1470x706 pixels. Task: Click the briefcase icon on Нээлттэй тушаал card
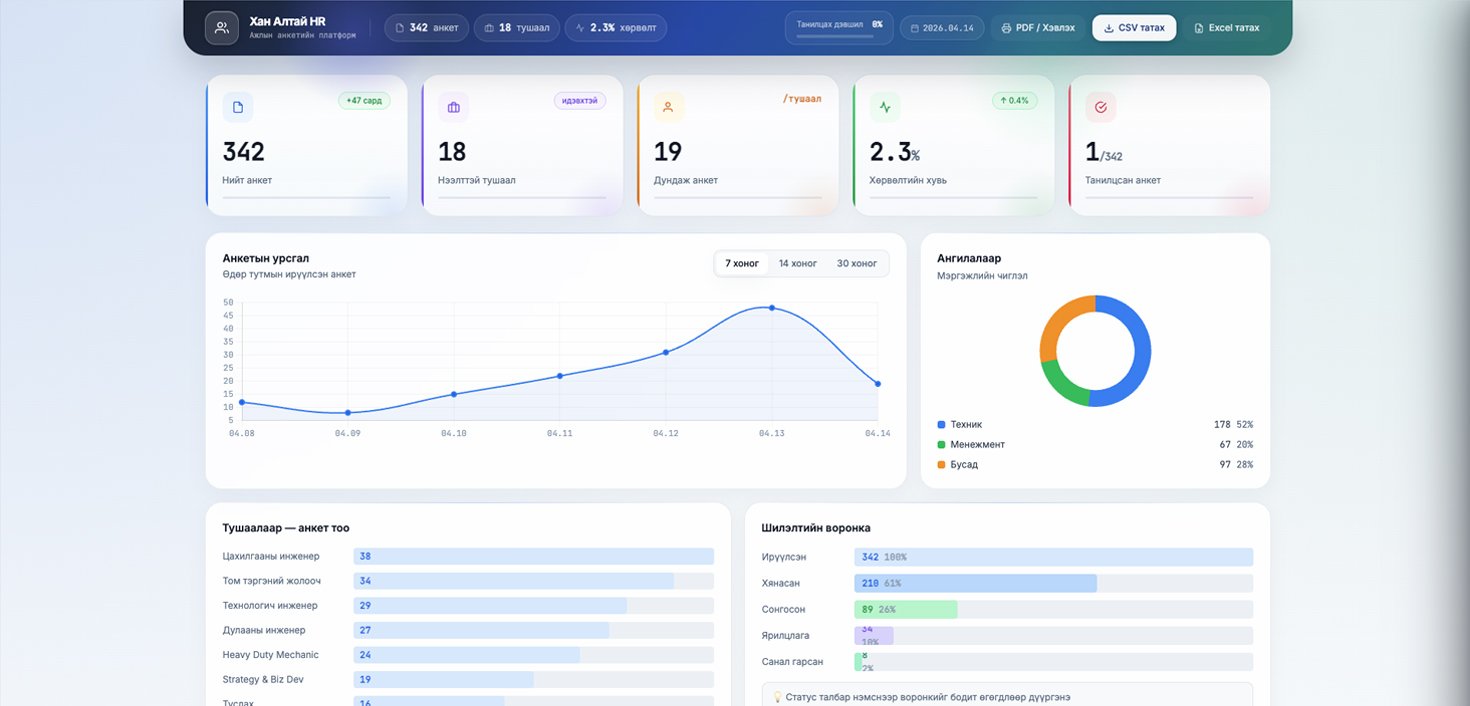coord(453,107)
